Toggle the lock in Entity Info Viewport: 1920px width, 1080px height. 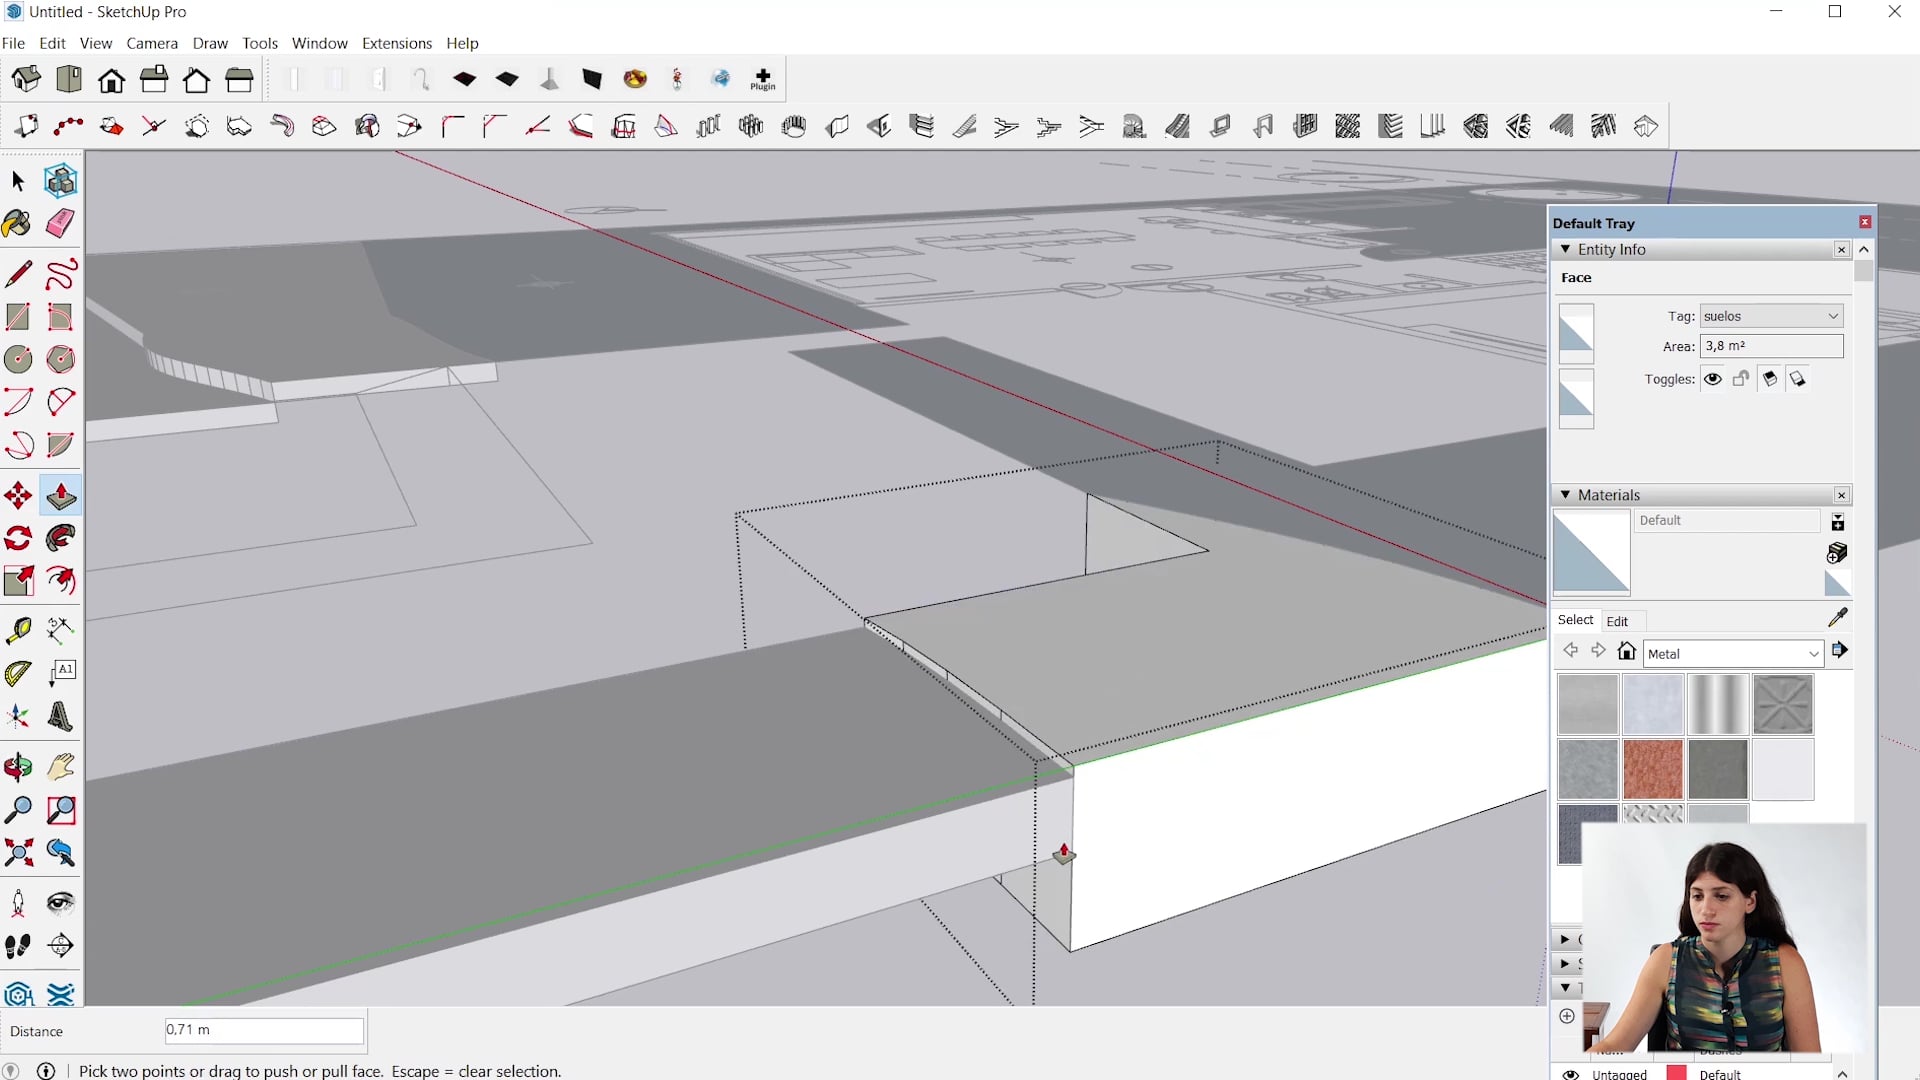(1741, 378)
